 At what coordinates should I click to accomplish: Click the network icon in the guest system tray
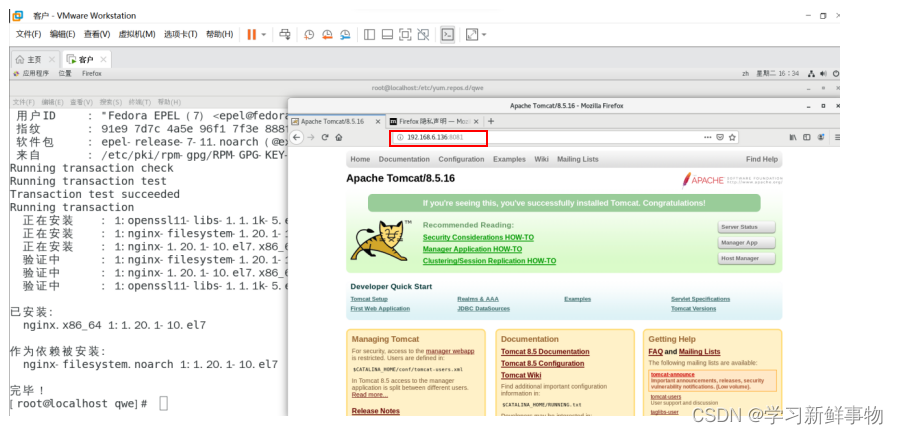pyautogui.click(x=811, y=73)
